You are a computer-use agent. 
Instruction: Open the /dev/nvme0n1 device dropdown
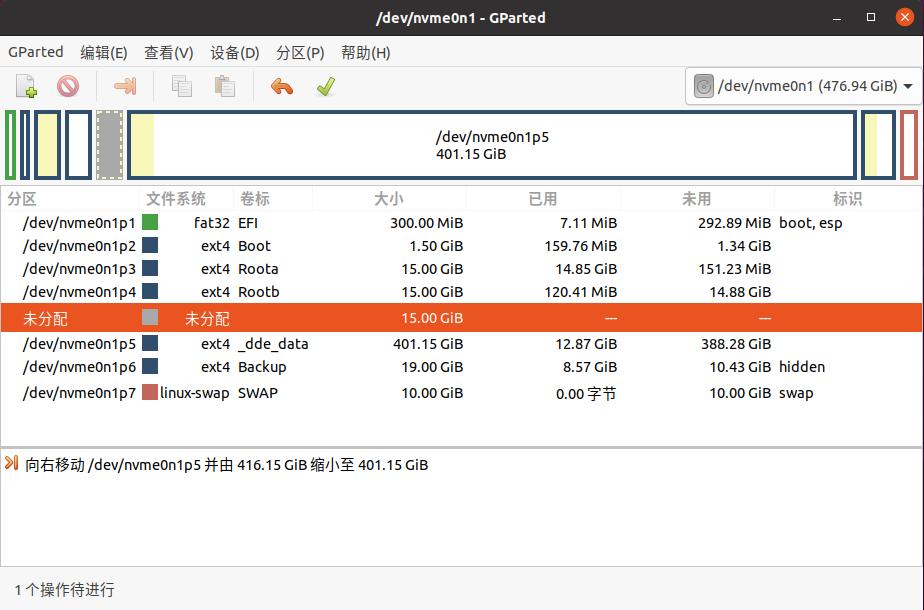pyautogui.click(x=800, y=86)
